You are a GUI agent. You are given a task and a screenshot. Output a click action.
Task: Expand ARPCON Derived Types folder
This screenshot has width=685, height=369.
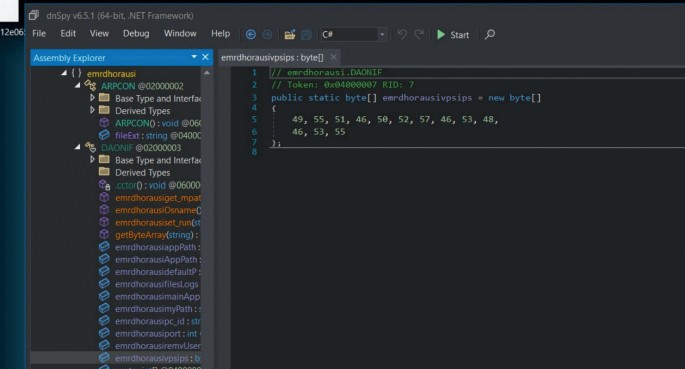92,110
